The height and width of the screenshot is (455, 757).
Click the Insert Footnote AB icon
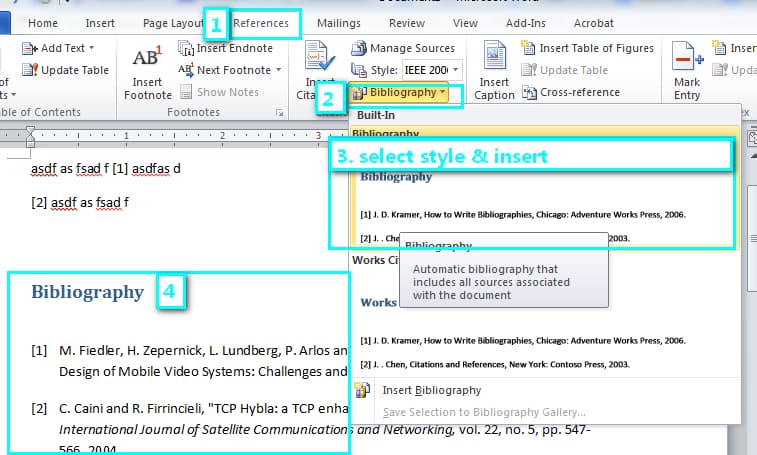click(x=148, y=57)
